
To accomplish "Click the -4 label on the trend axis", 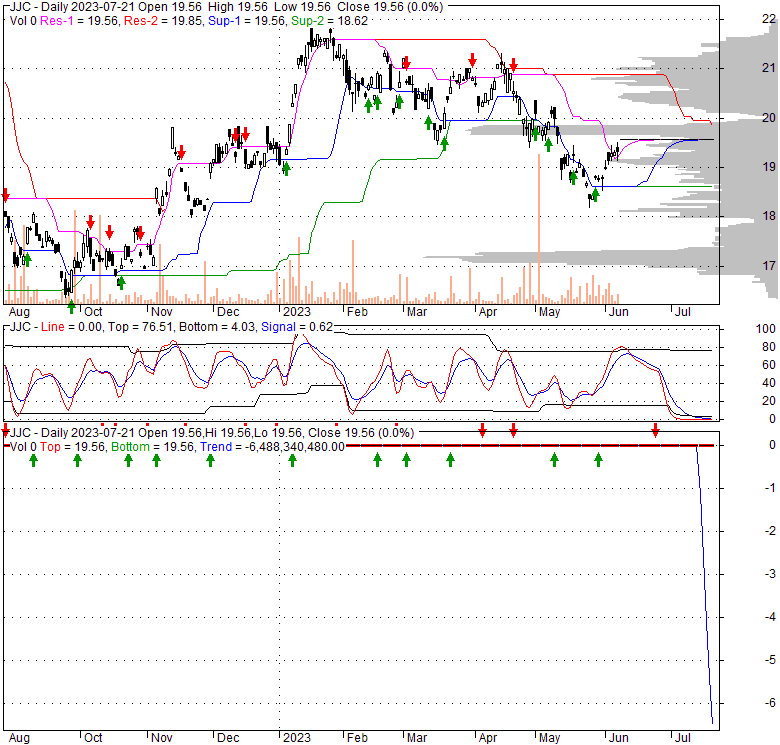I will (770, 617).
